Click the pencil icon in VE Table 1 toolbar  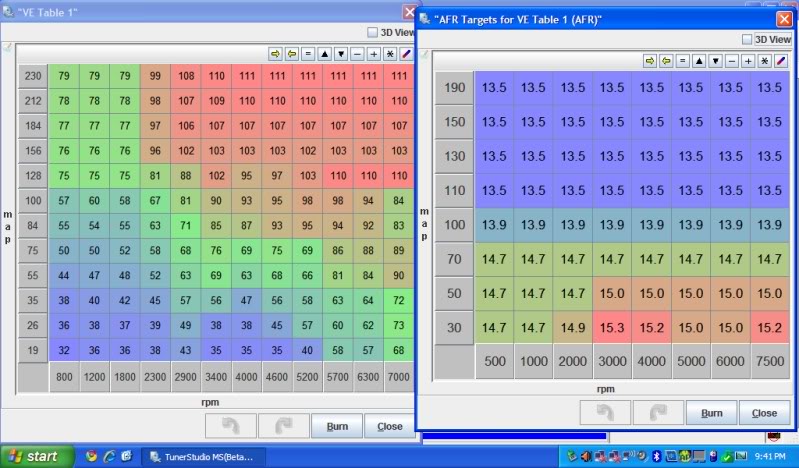click(x=406, y=54)
